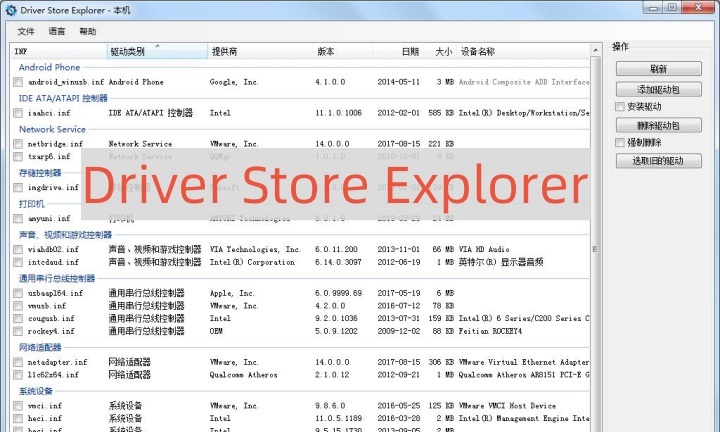The height and width of the screenshot is (432, 720).
Task: Check the viahdb02.inf row checkbox
Action: 18,249
